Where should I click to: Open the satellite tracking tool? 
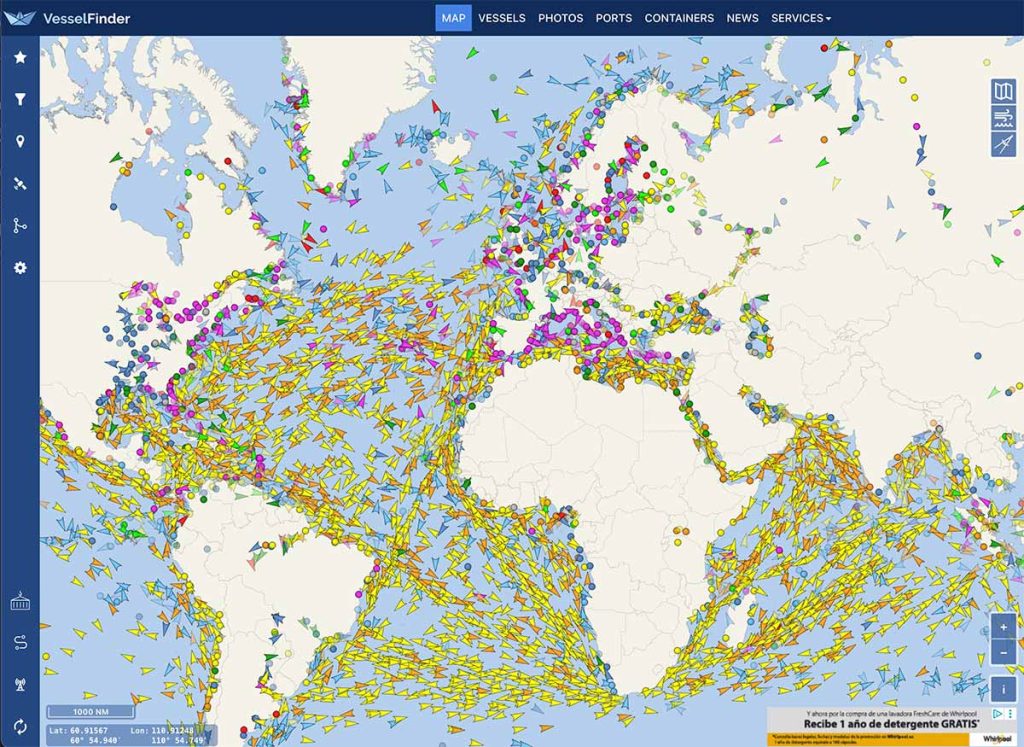[x=20, y=183]
